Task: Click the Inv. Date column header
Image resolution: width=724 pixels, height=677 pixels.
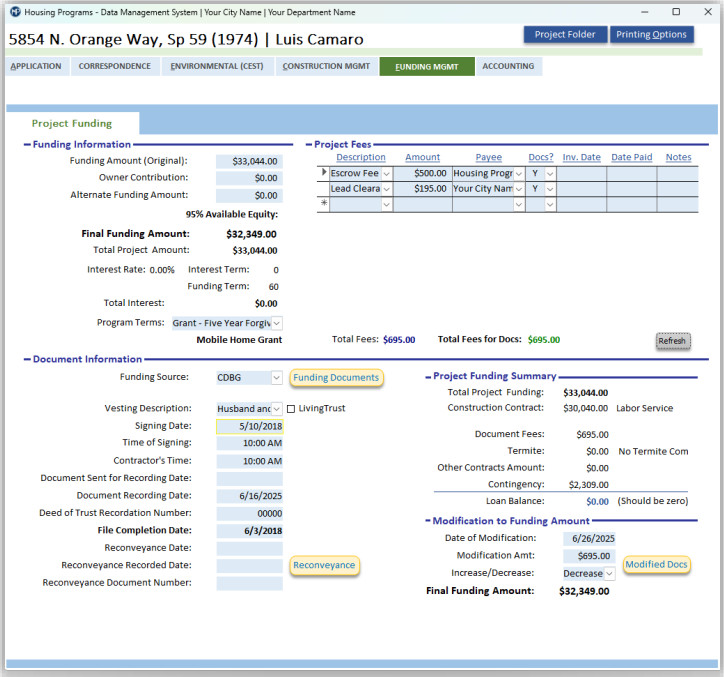Action: 581,157
